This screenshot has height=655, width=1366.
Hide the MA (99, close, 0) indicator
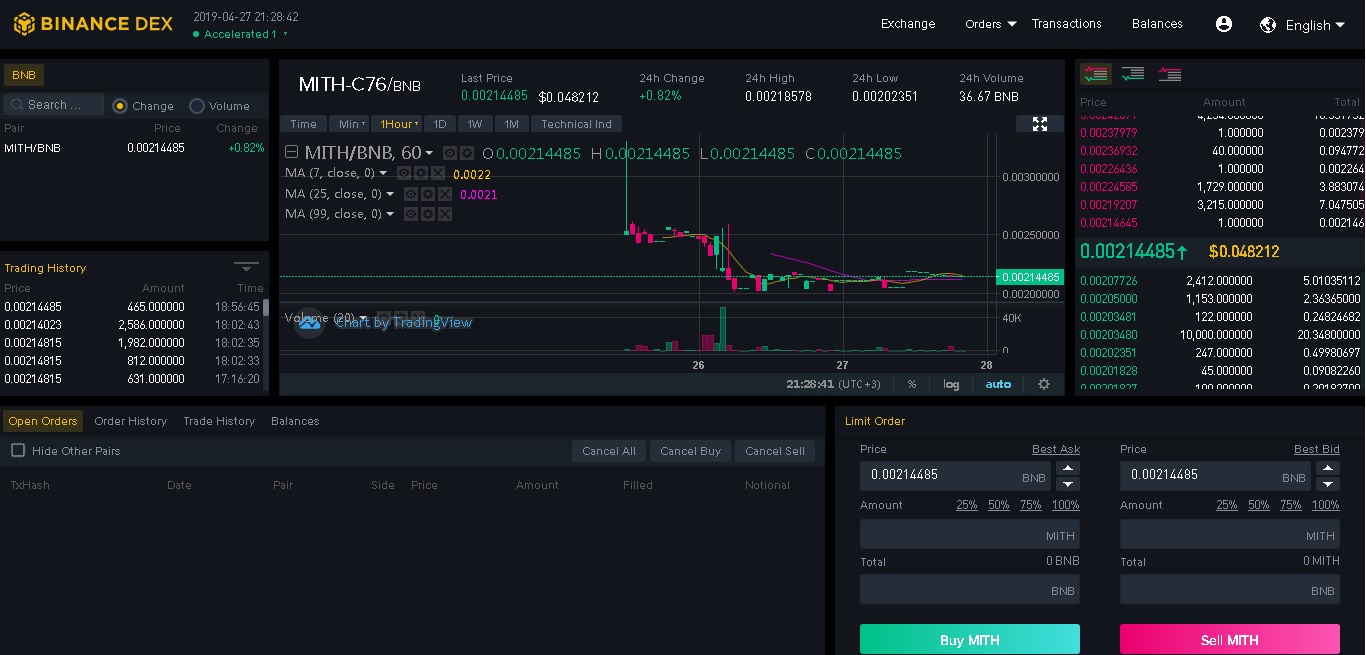pyautogui.click(x=409, y=213)
